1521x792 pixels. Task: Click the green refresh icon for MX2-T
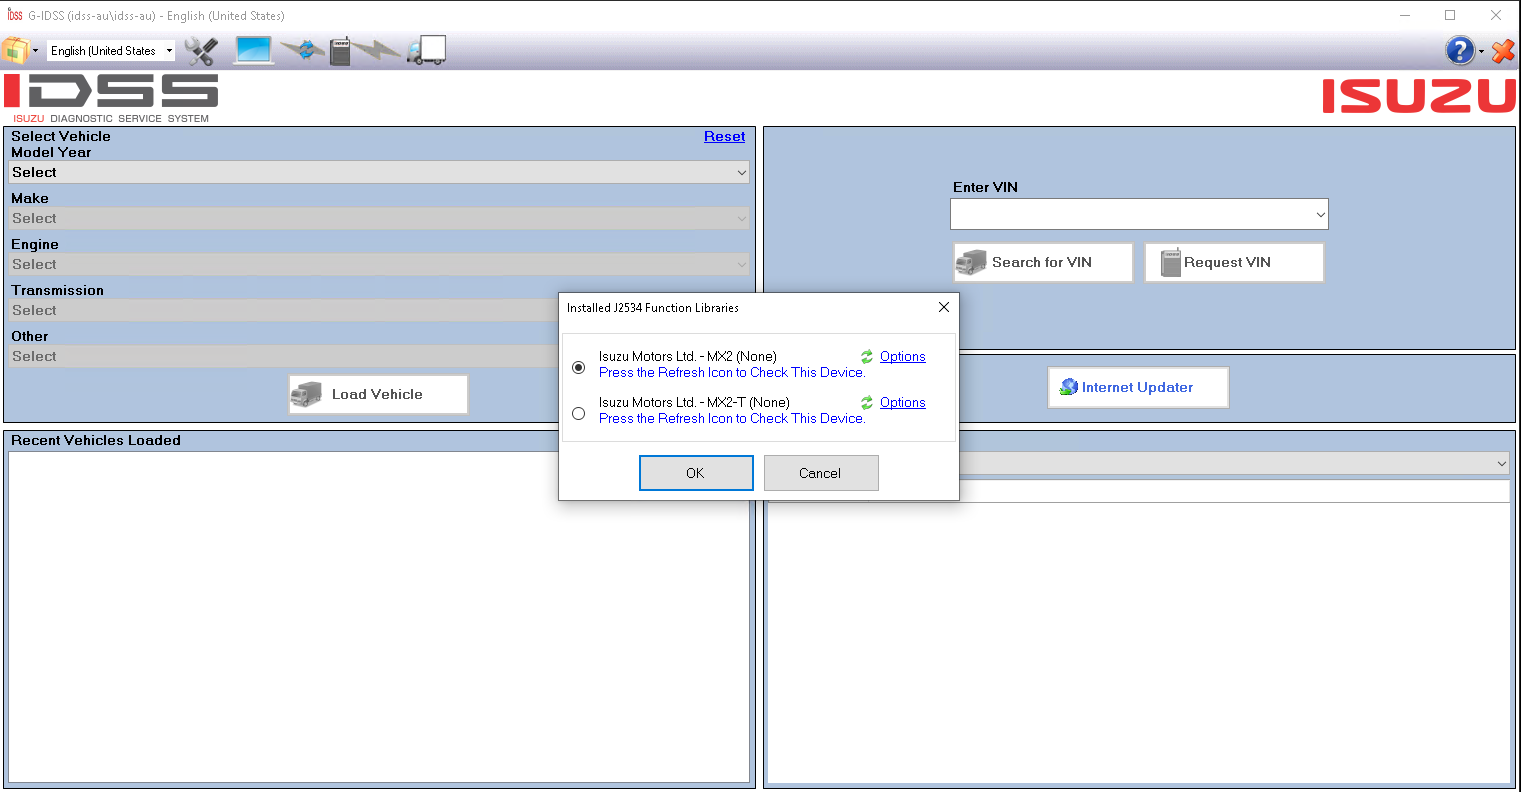pos(867,403)
